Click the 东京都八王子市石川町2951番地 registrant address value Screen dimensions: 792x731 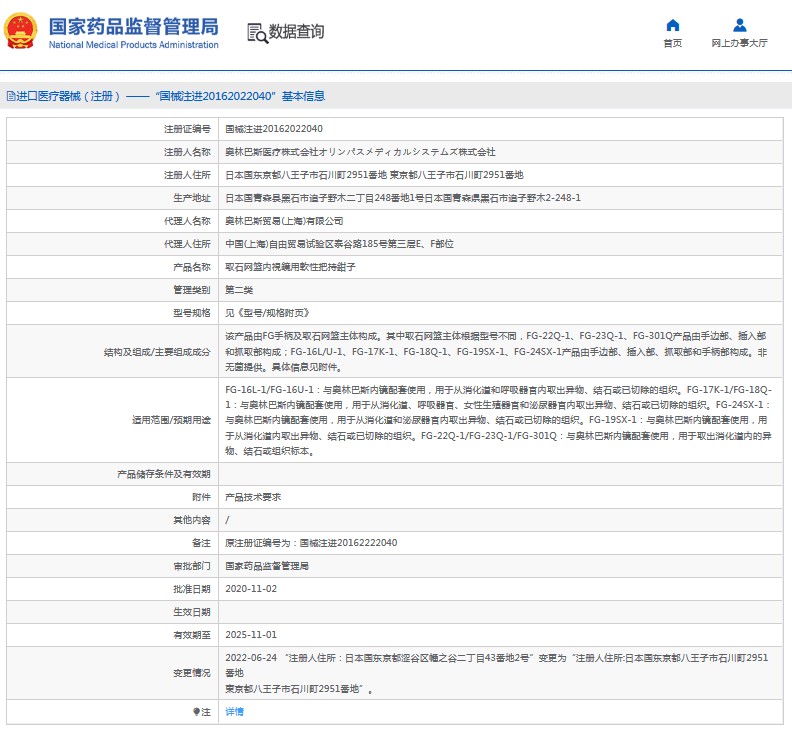(x=374, y=175)
